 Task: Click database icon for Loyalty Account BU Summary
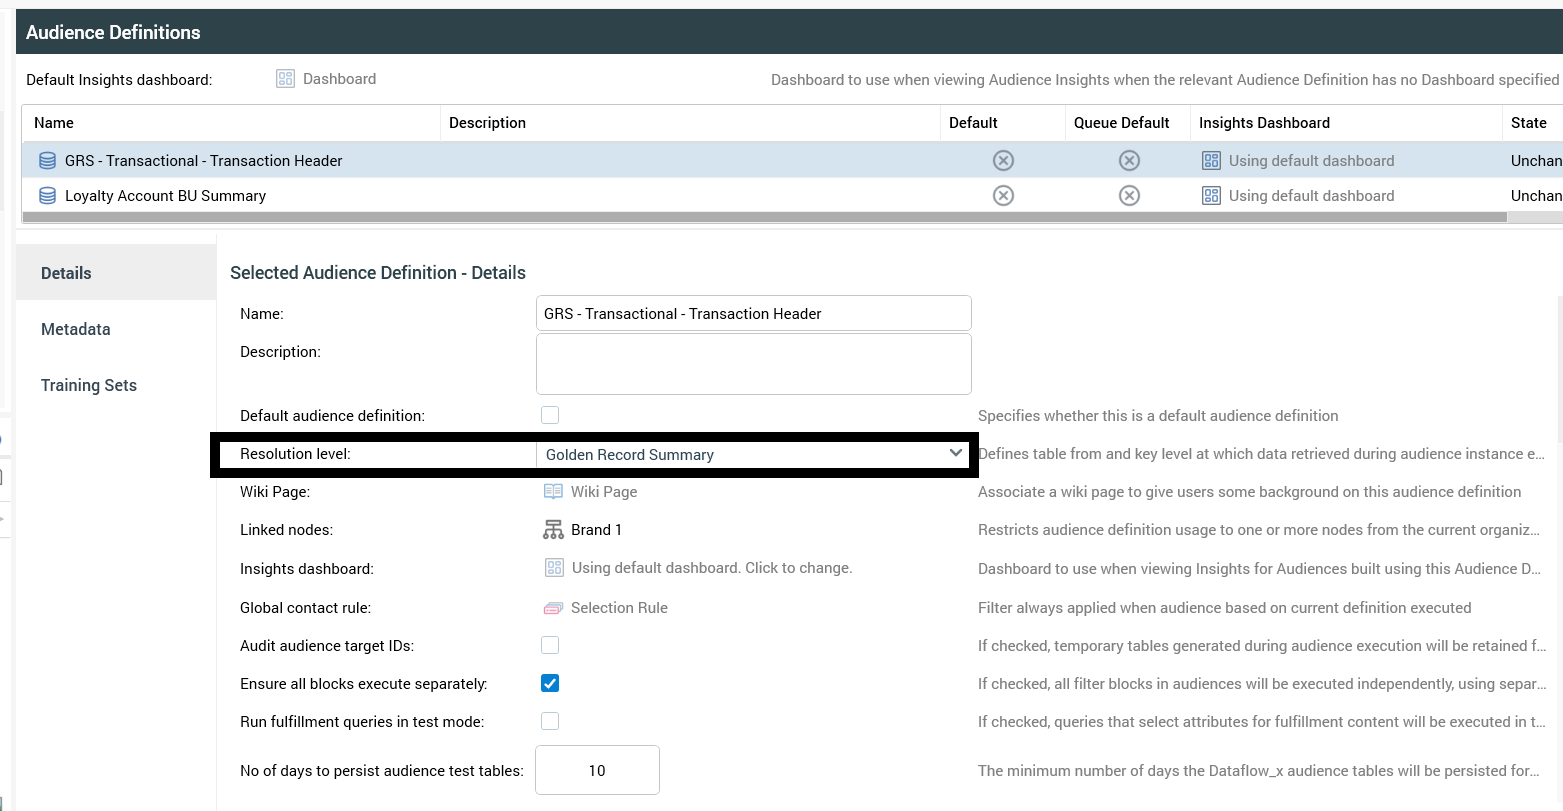click(47, 196)
